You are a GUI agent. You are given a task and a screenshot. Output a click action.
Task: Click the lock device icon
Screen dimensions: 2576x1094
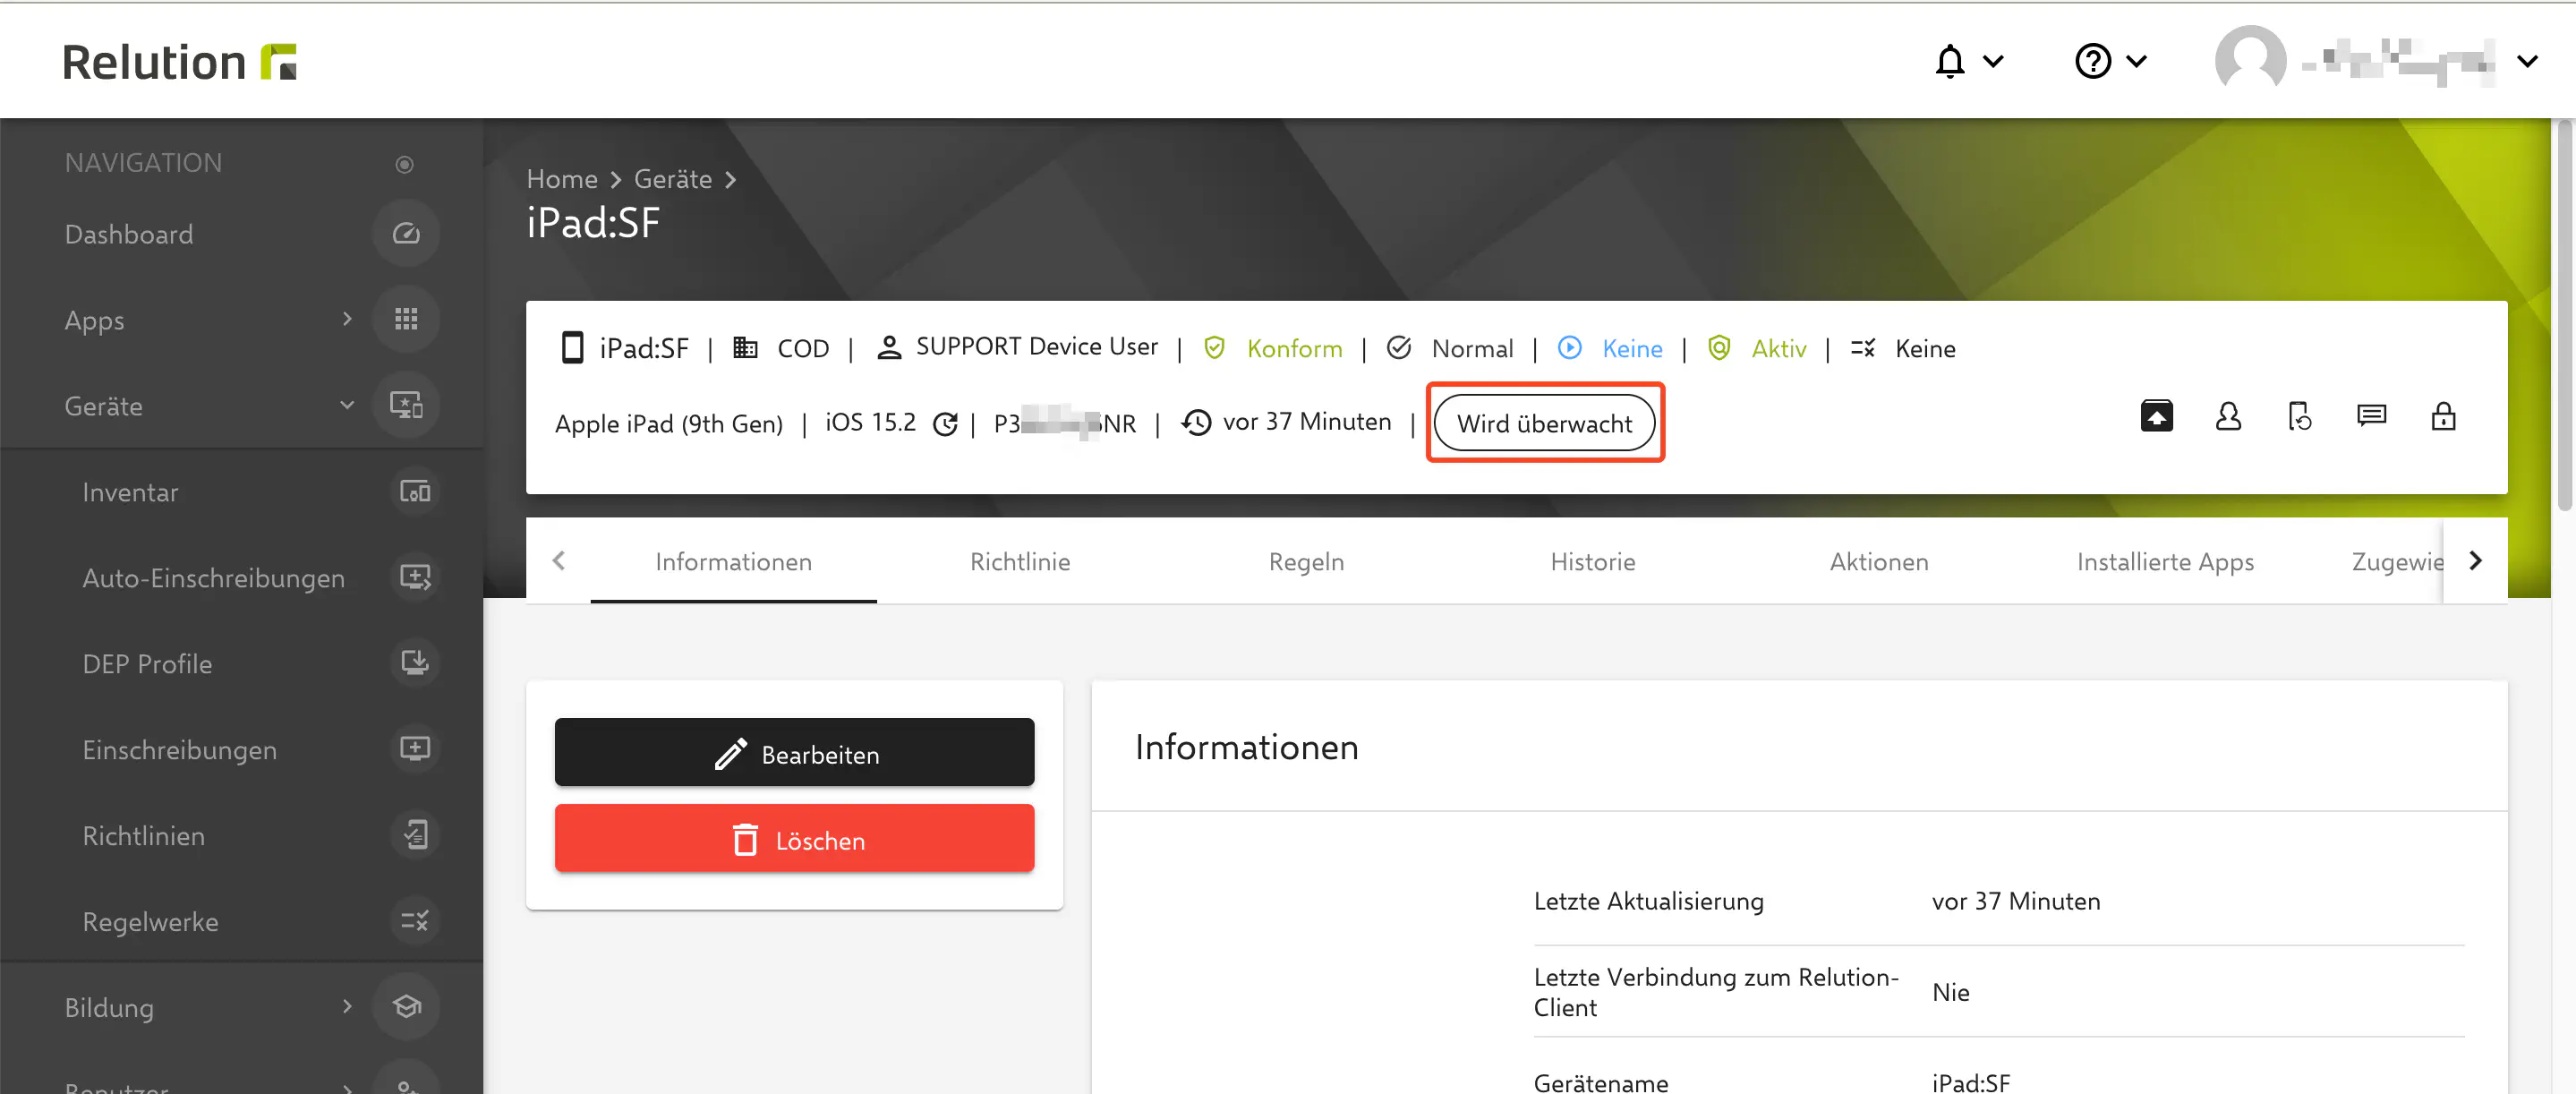click(2443, 416)
